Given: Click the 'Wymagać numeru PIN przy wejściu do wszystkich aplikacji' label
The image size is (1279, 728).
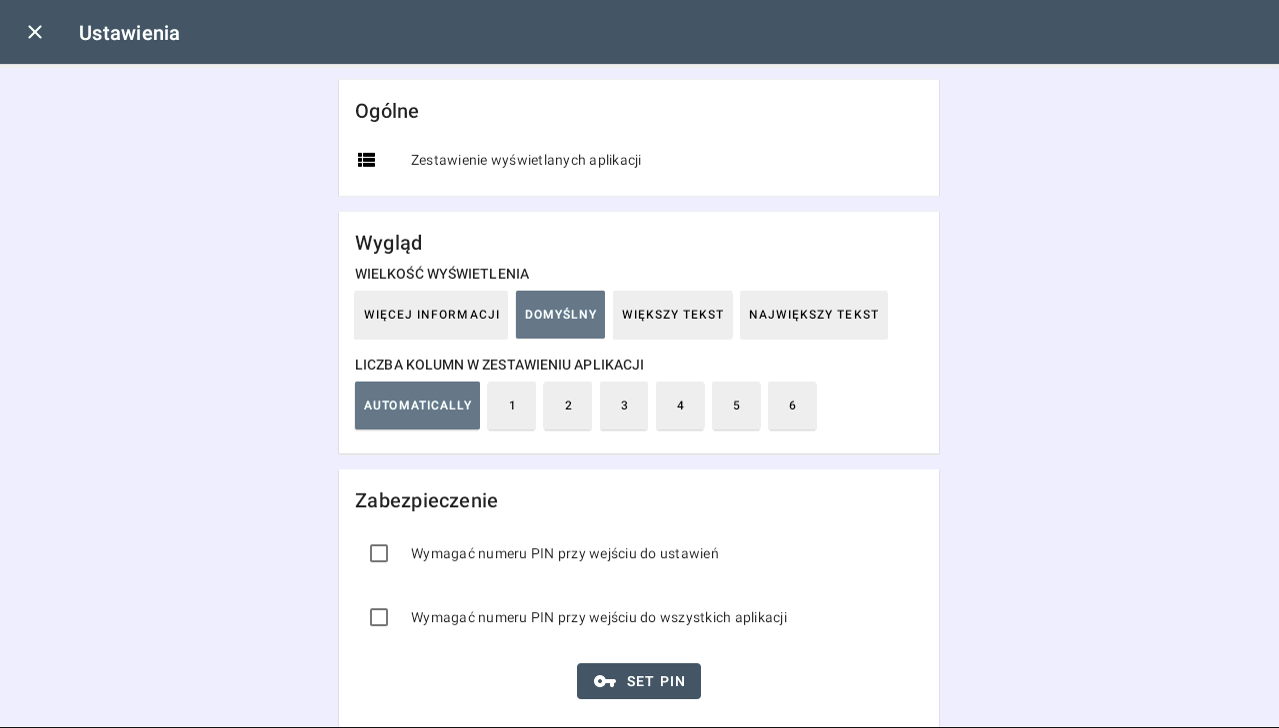Looking at the screenshot, I should pos(598,618).
